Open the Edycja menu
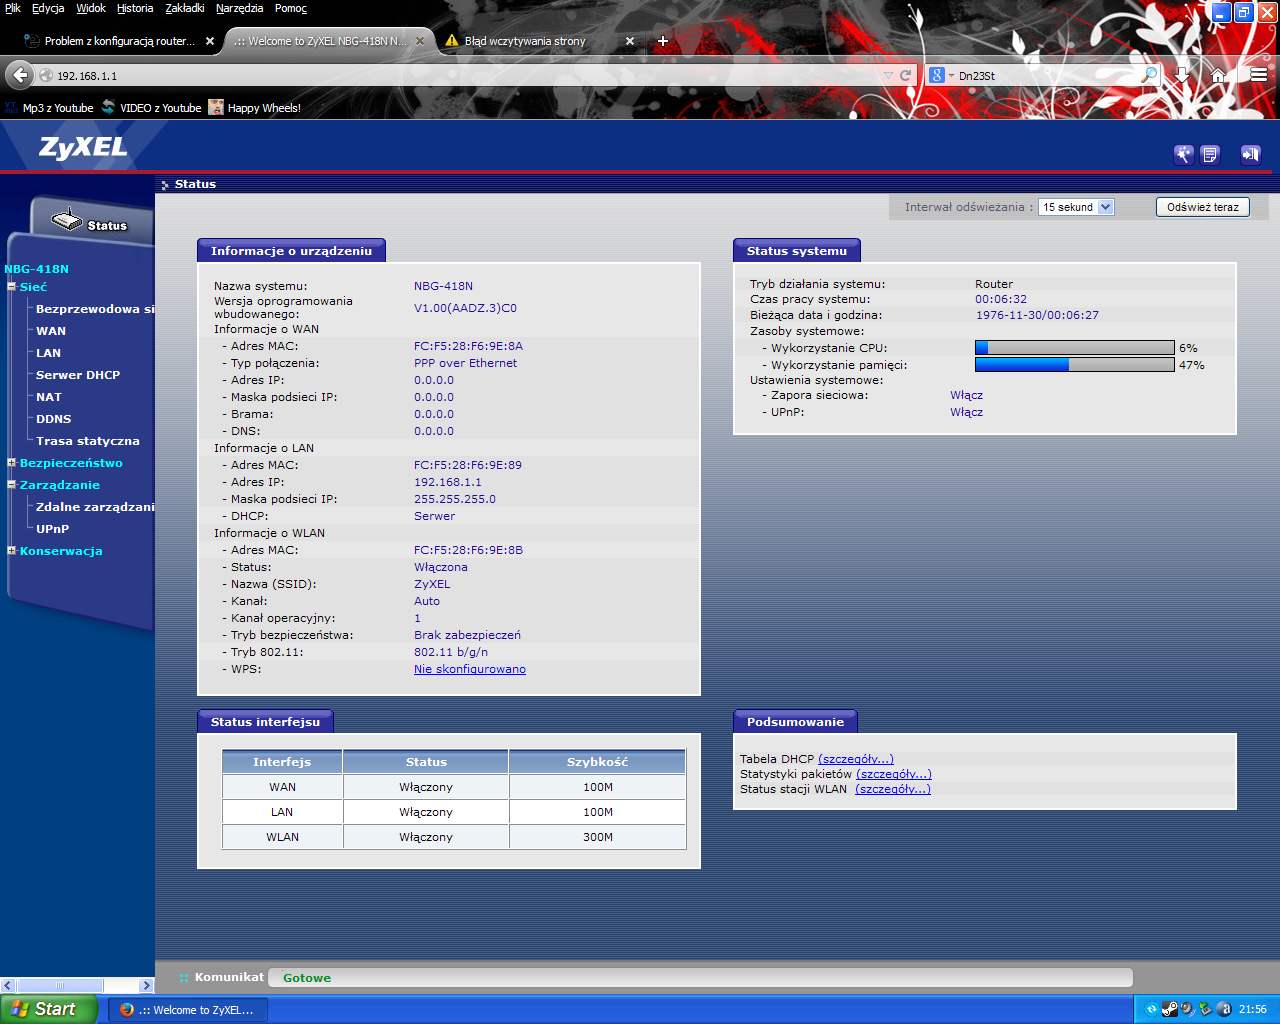 coord(48,8)
